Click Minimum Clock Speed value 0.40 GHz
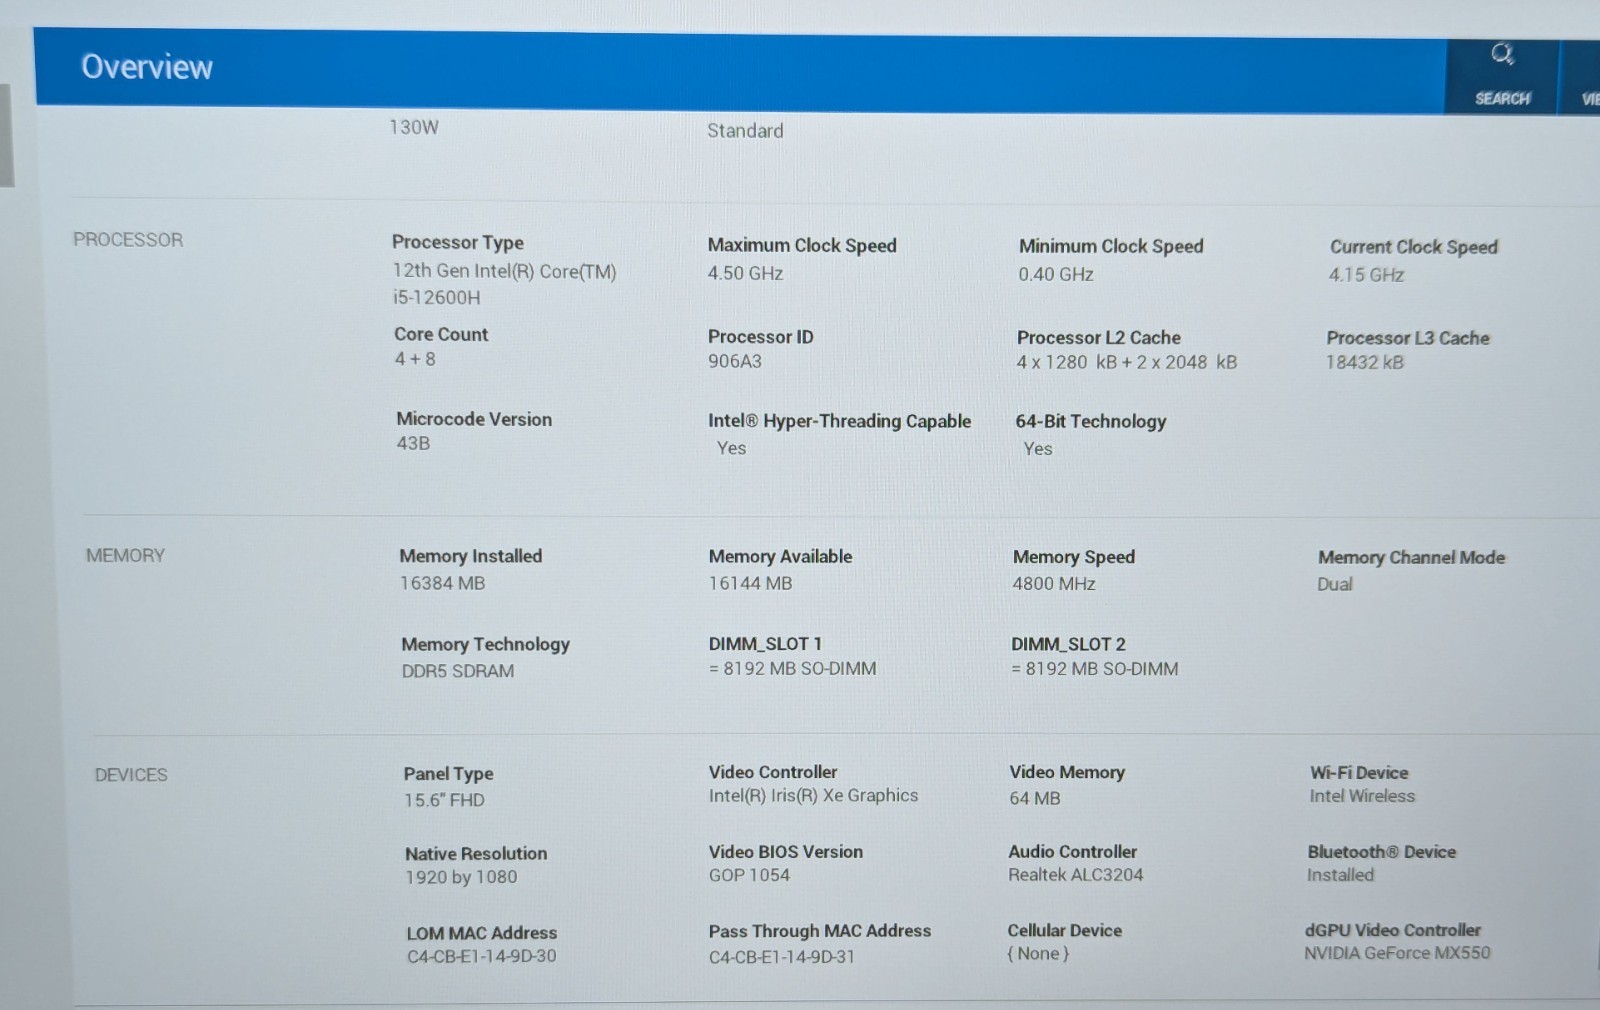The height and width of the screenshot is (1010, 1600). [x=1056, y=274]
